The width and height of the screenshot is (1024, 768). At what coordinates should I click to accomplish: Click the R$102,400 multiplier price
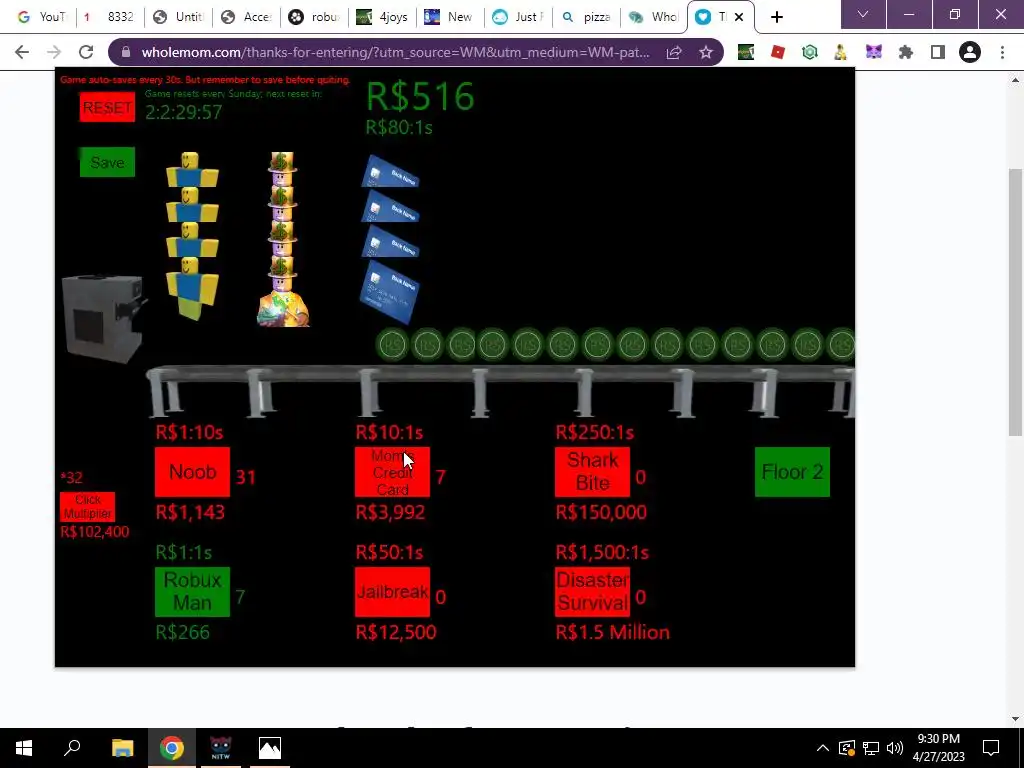[x=95, y=532]
